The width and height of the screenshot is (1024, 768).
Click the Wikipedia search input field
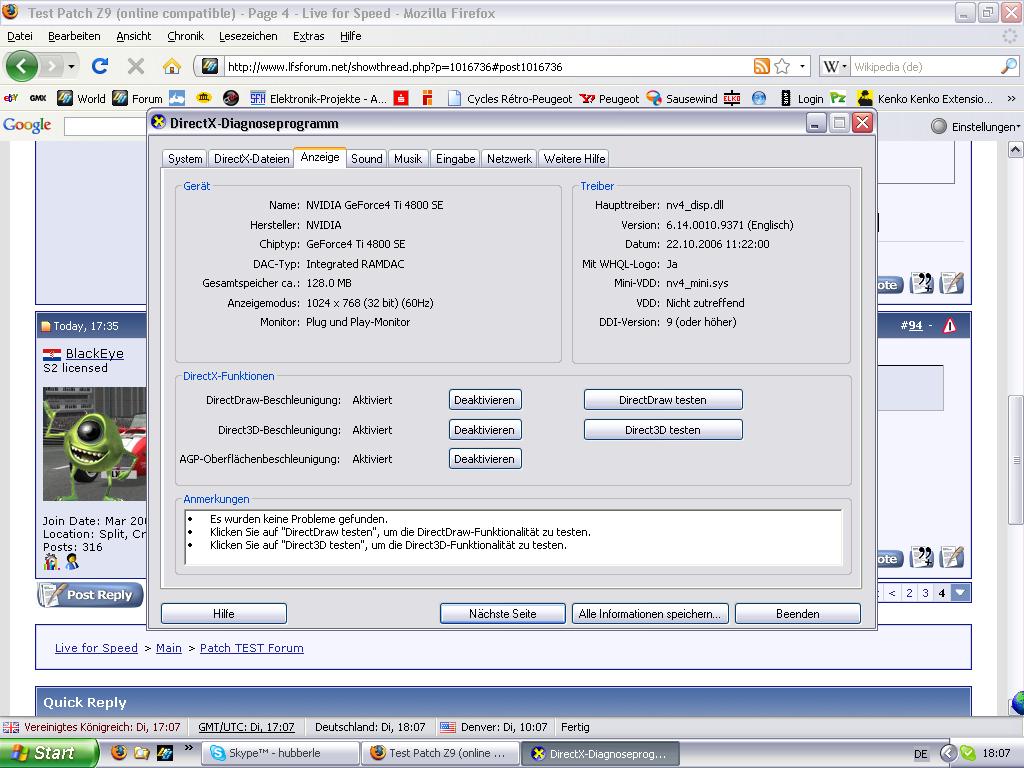pyautogui.click(x=924, y=66)
